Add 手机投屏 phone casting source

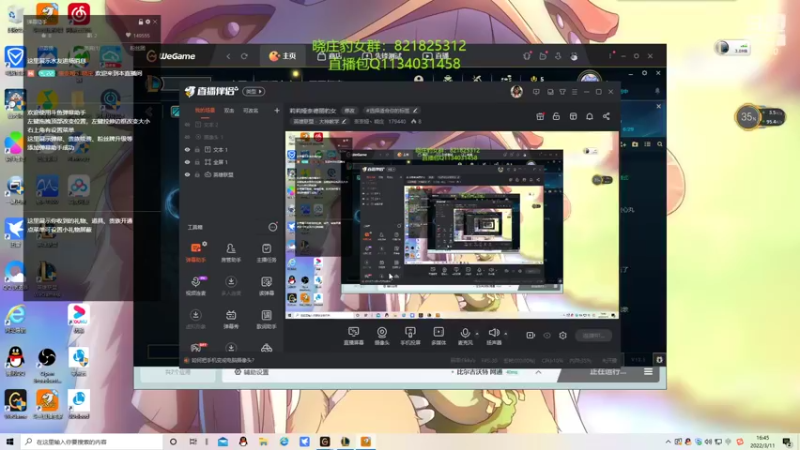coord(410,336)
